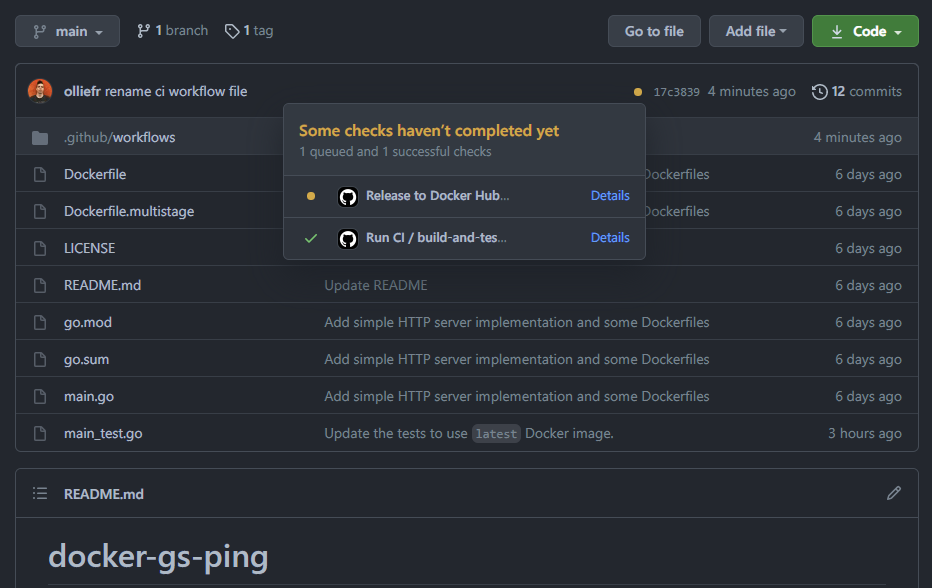
Task: Open the .github/workflows folder icon
Action: coord(39,137)
